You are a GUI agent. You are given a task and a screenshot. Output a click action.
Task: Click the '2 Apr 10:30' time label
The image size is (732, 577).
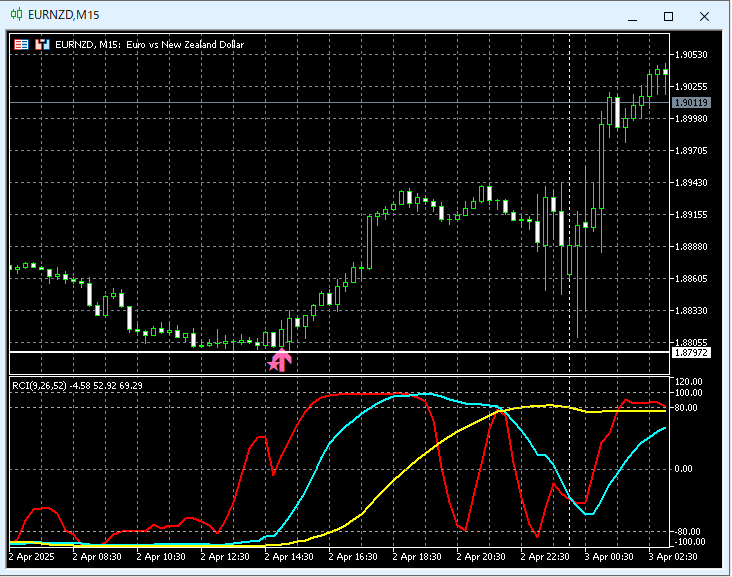(161, 557)
